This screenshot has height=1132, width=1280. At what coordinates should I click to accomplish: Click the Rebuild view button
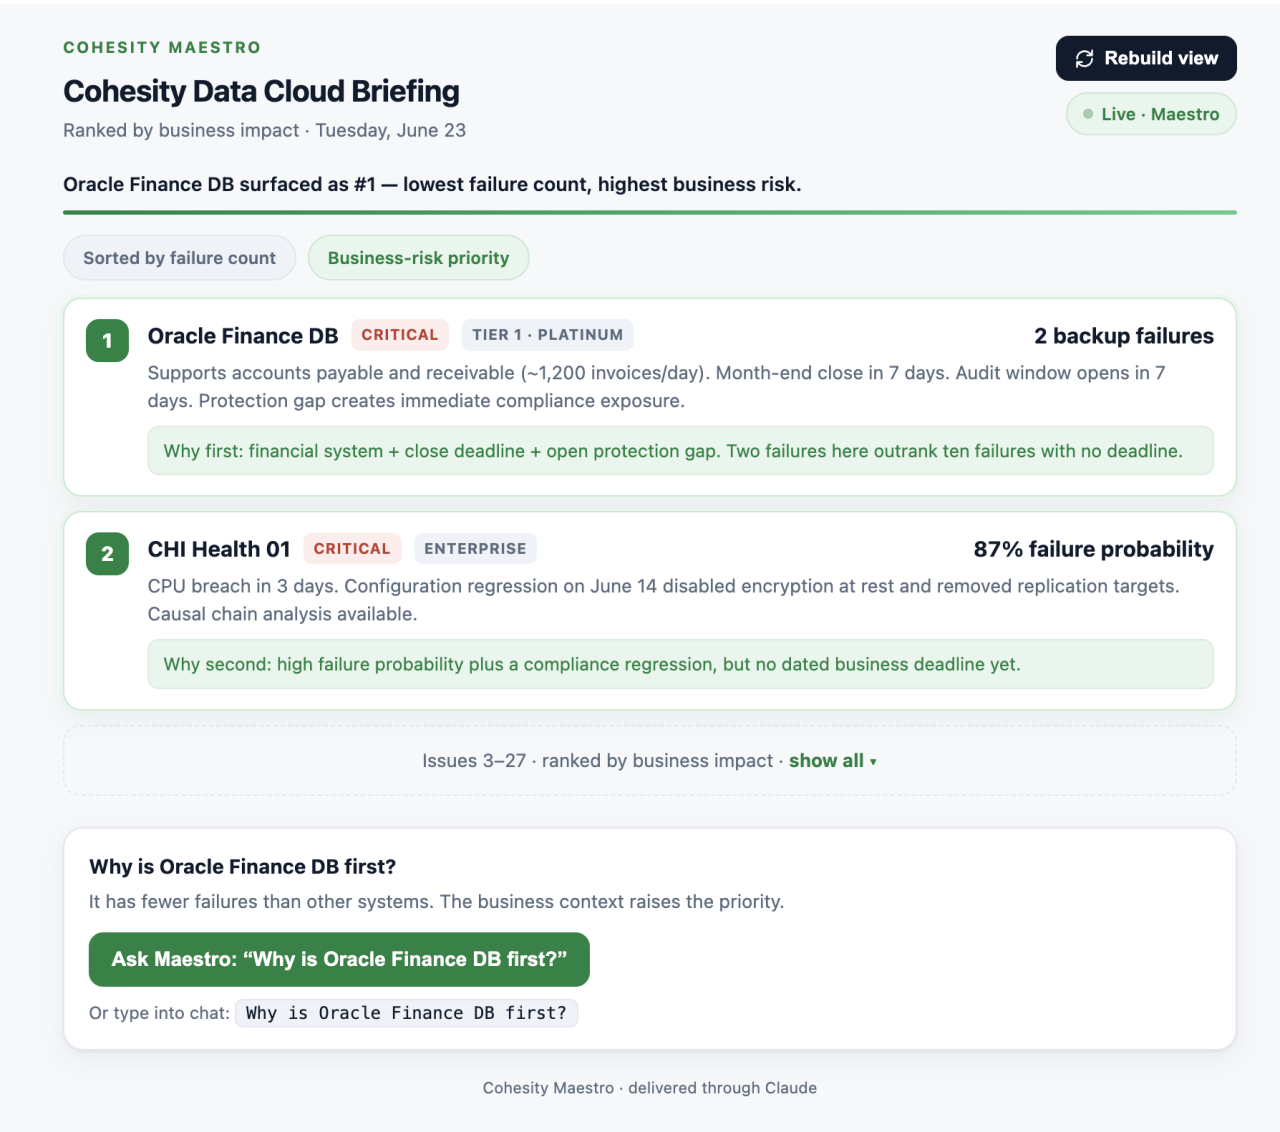(x=1146, y=59)
